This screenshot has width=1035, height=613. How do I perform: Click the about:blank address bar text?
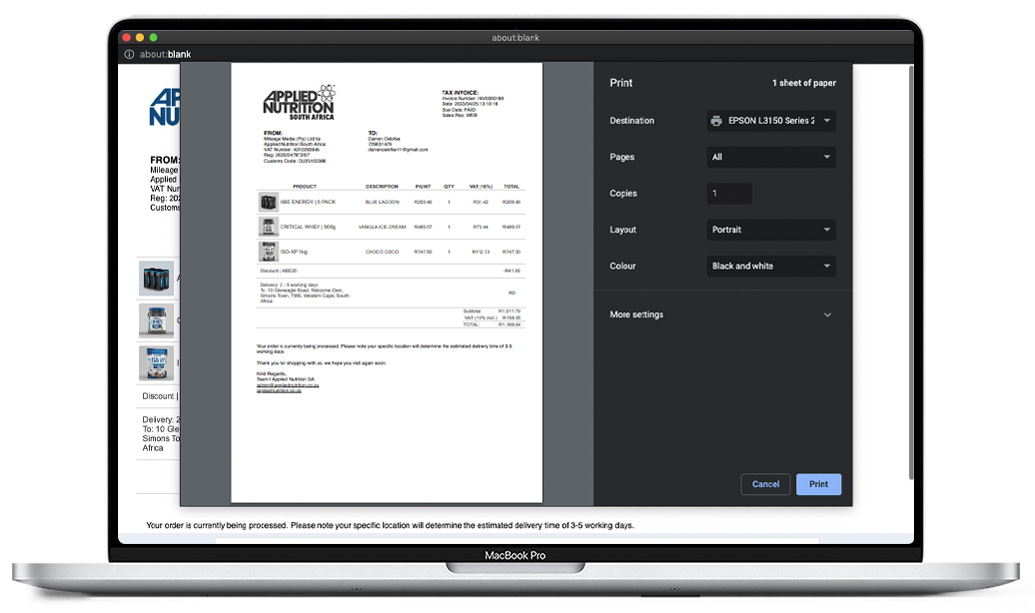point(165,54)
